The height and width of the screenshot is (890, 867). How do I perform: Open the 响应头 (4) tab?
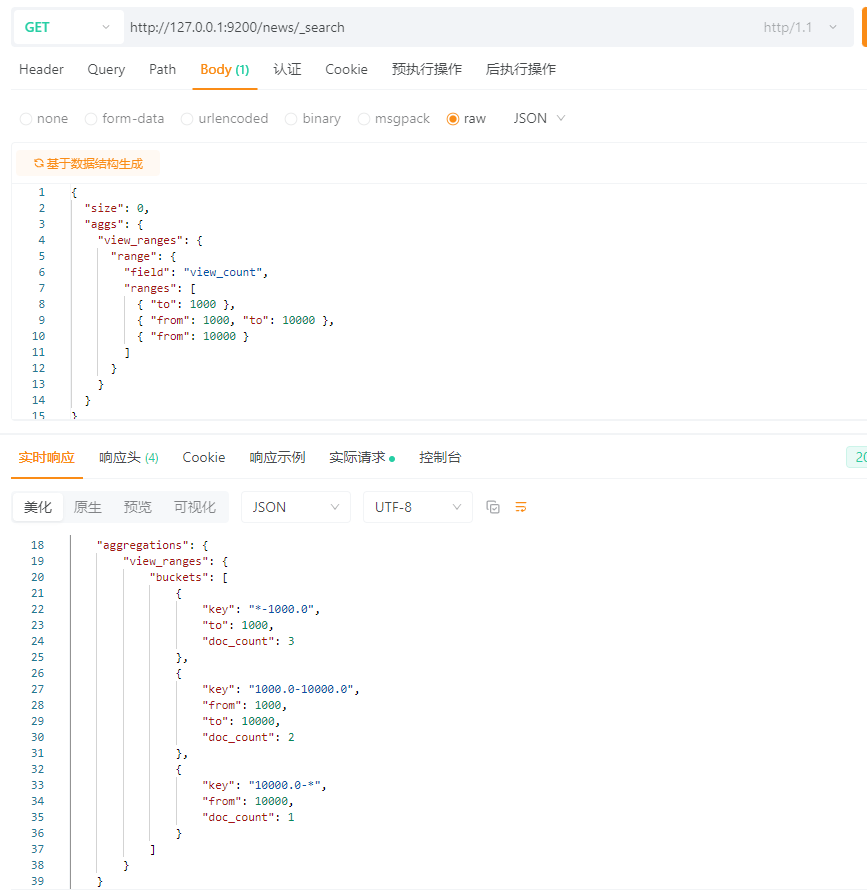[x=129, y=457]
